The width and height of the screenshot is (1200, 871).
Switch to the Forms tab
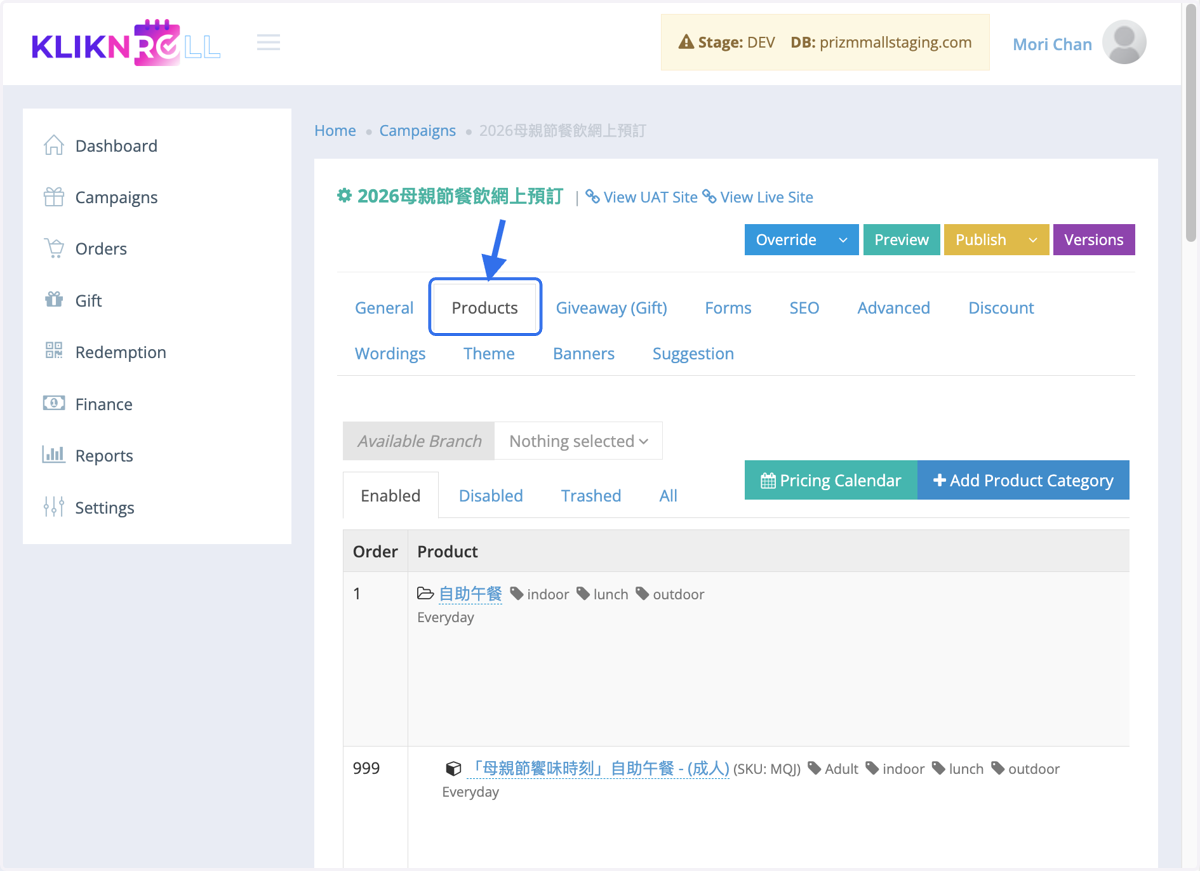coord(728,307)
